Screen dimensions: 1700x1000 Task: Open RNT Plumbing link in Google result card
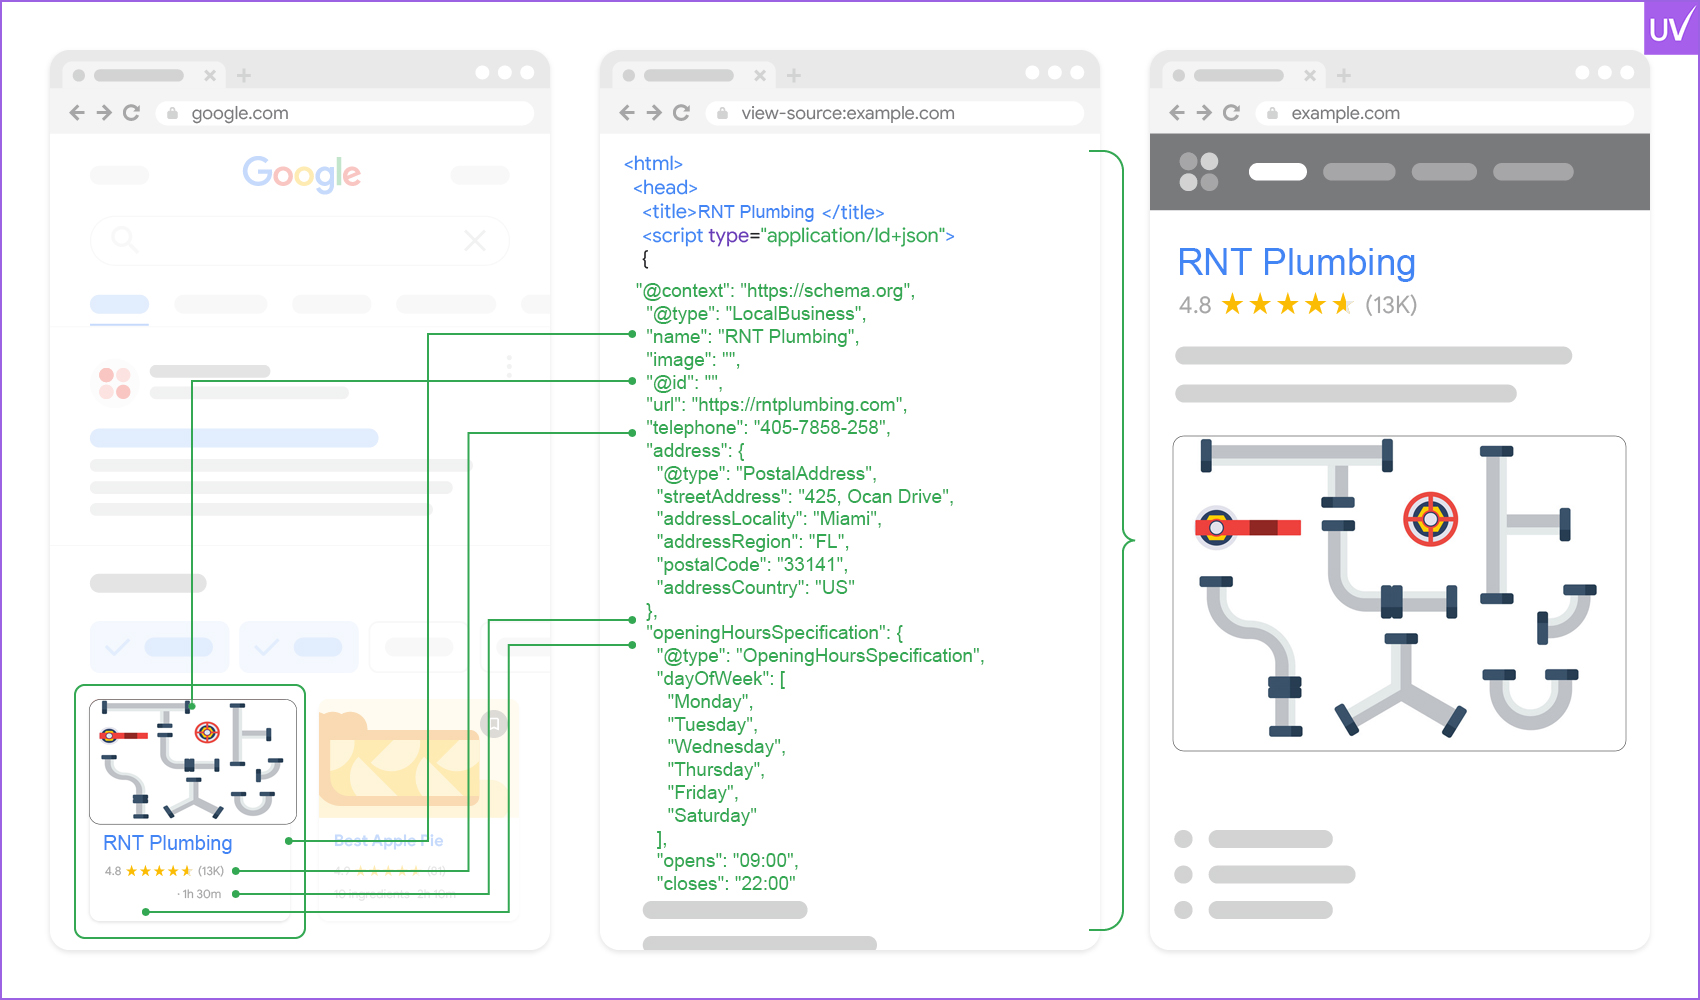click(x=168, y=843)
